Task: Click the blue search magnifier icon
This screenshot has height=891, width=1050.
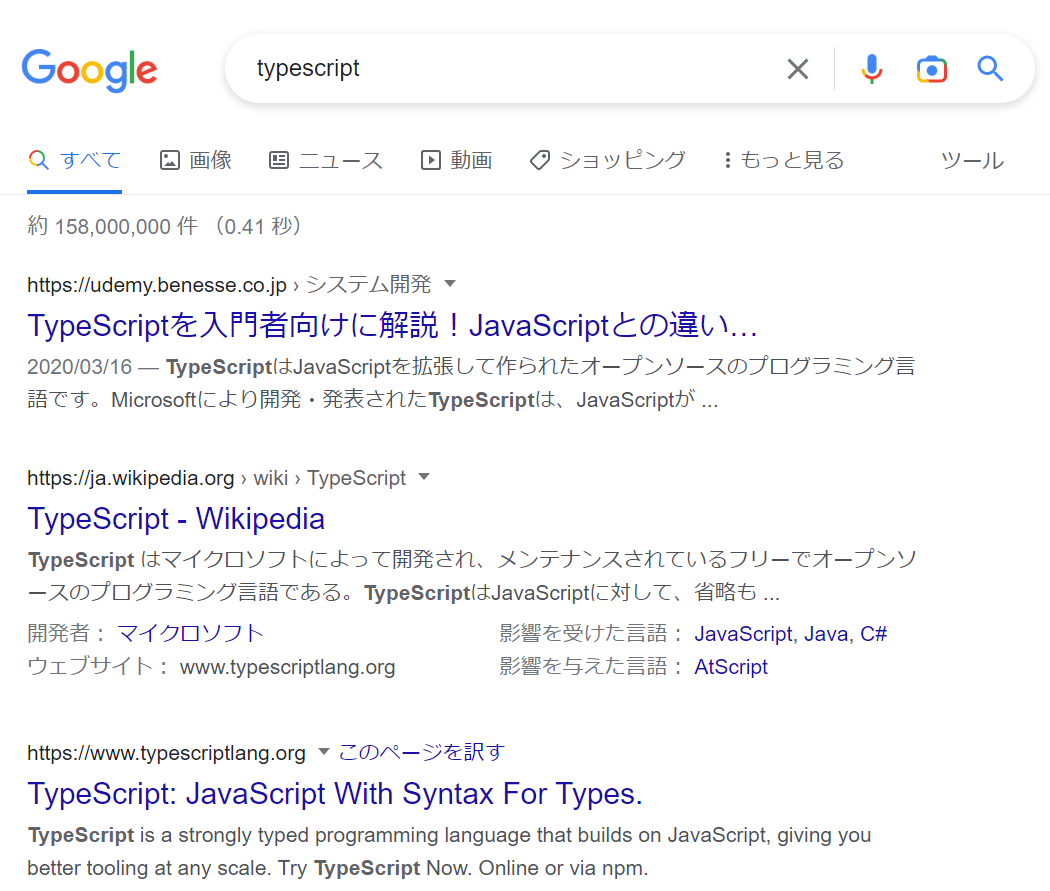Action: click(989, 68)
